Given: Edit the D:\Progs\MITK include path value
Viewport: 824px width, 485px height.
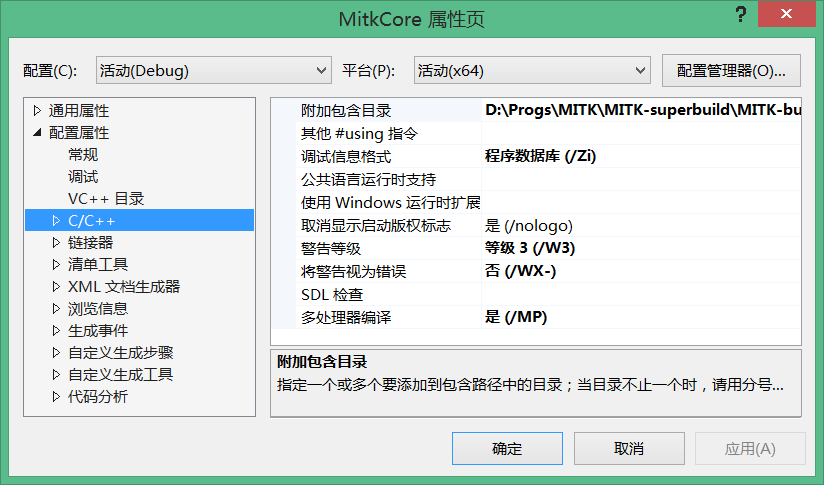Looking at the screenshot, I should point(642,110).
